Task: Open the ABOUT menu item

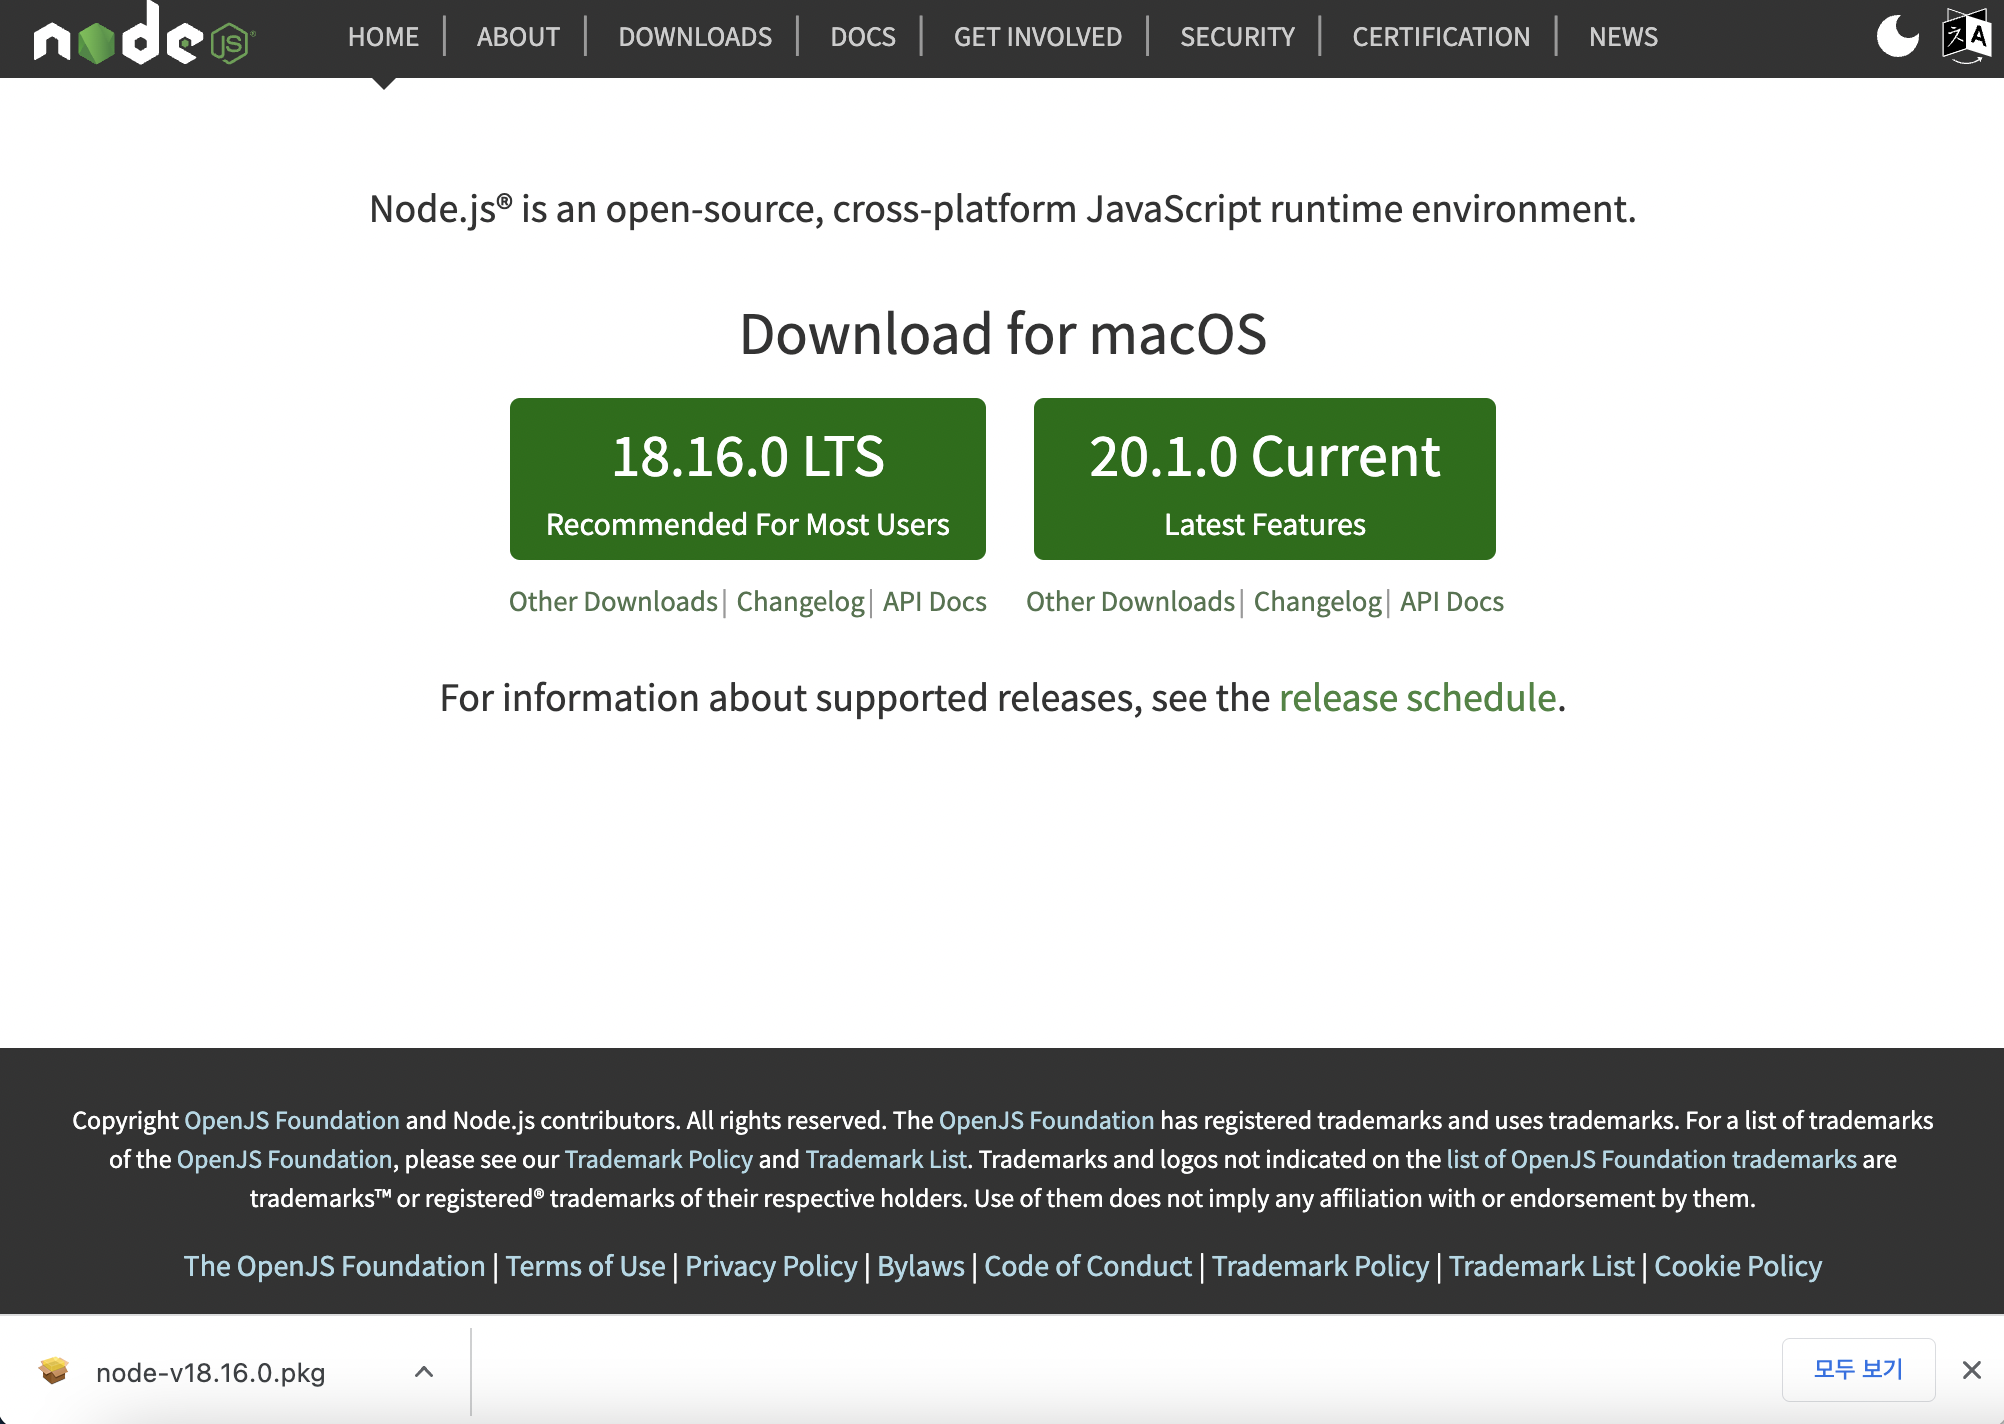Action: 518,37
